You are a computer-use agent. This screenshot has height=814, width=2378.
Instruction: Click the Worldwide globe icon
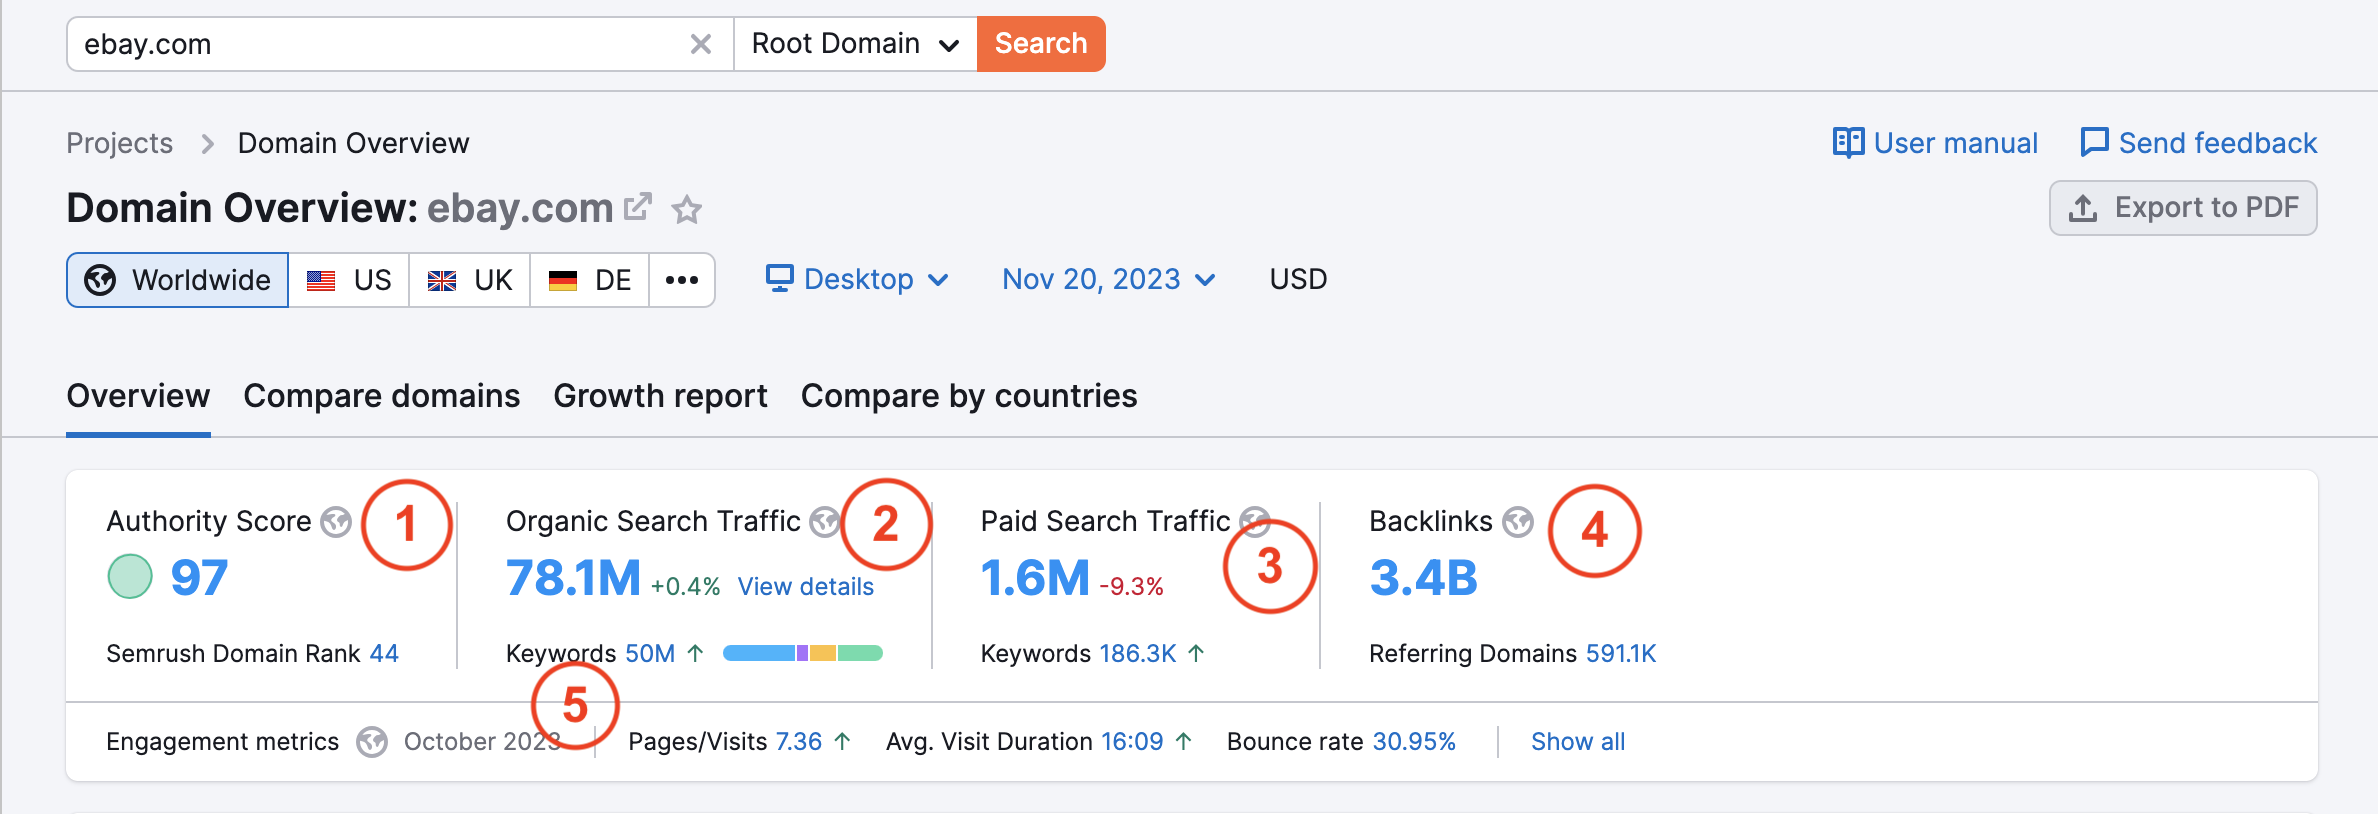coord(100,280)
